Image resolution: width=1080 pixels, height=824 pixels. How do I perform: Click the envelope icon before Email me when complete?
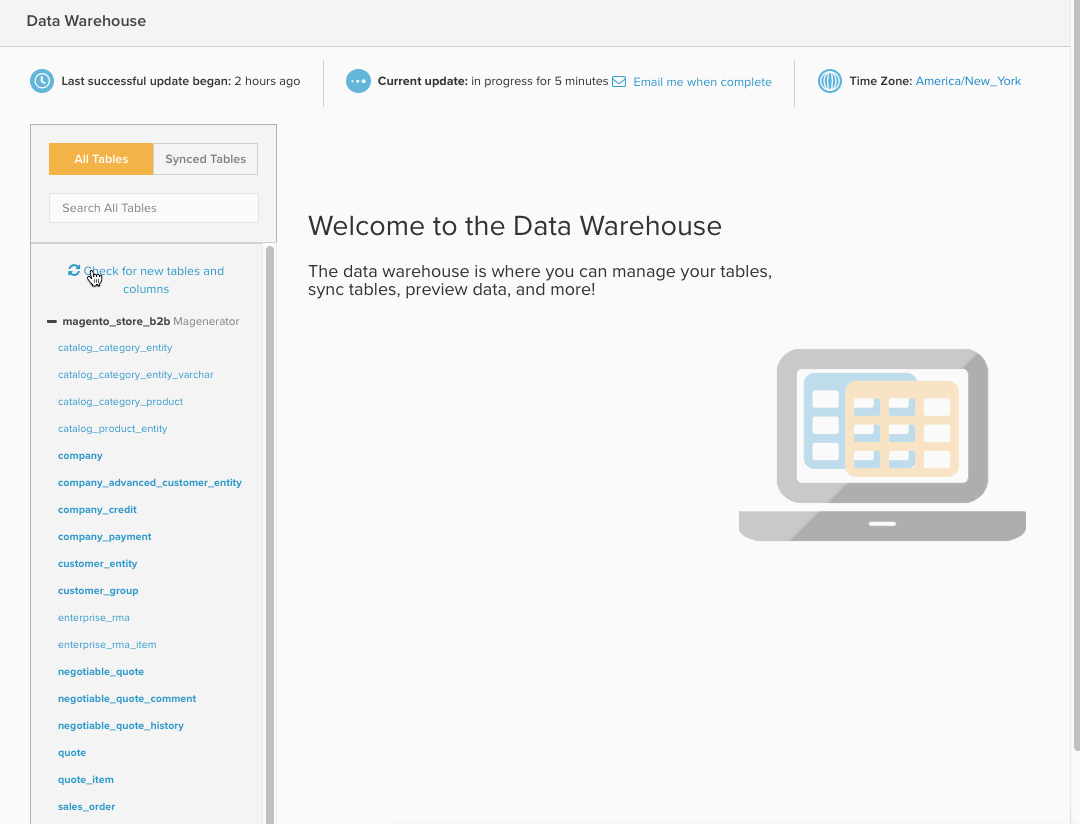620,81
